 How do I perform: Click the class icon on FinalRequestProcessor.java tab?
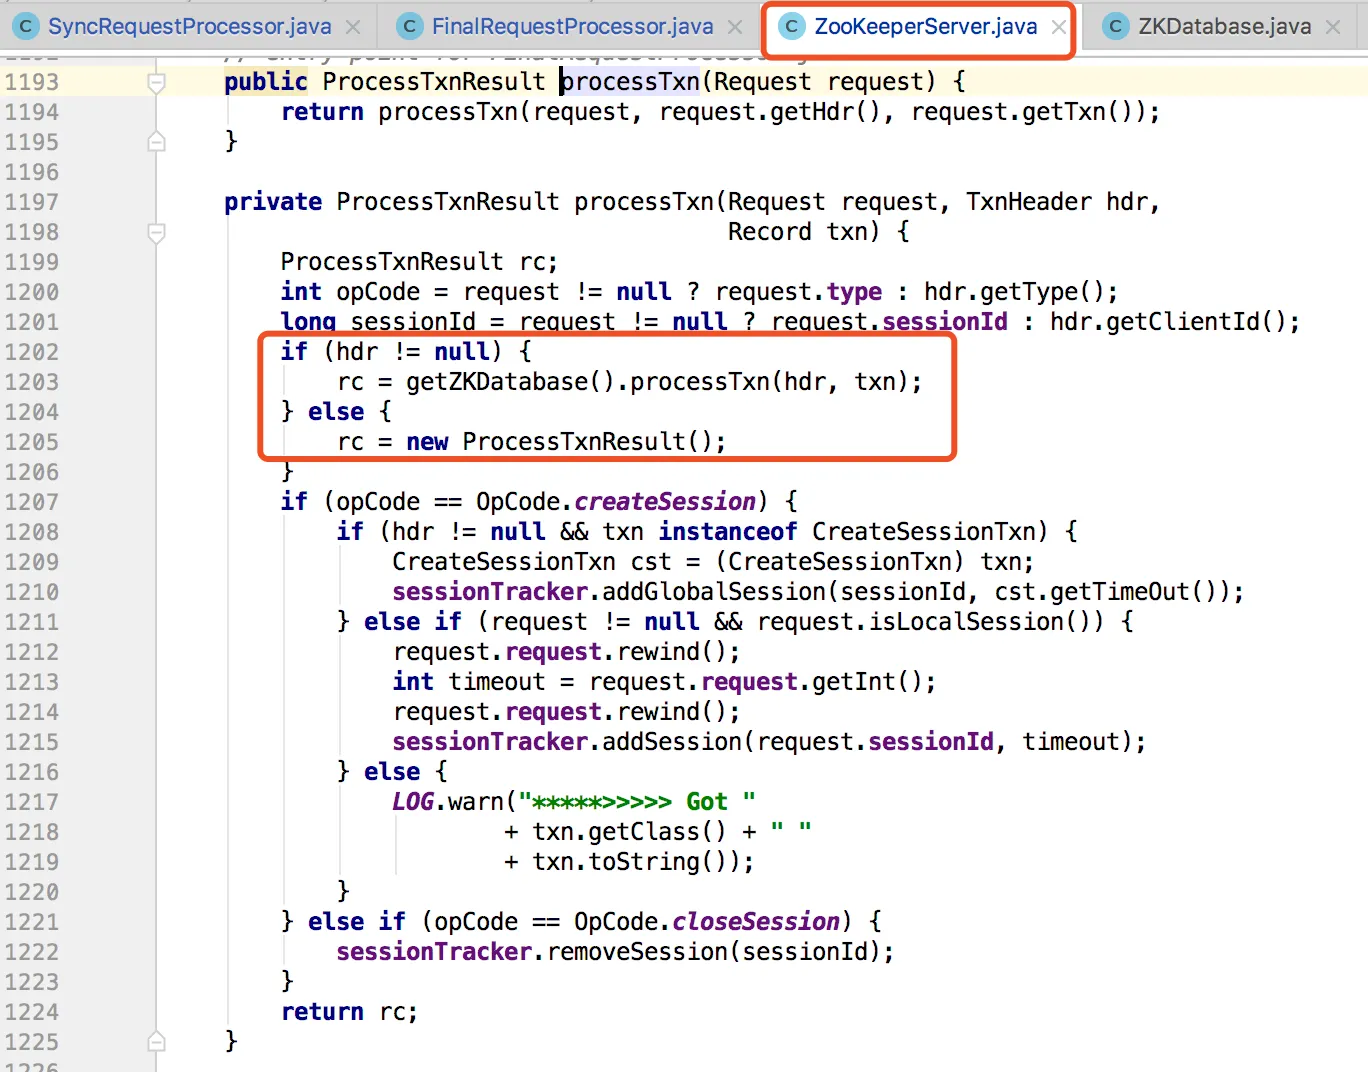pos(409,27)
